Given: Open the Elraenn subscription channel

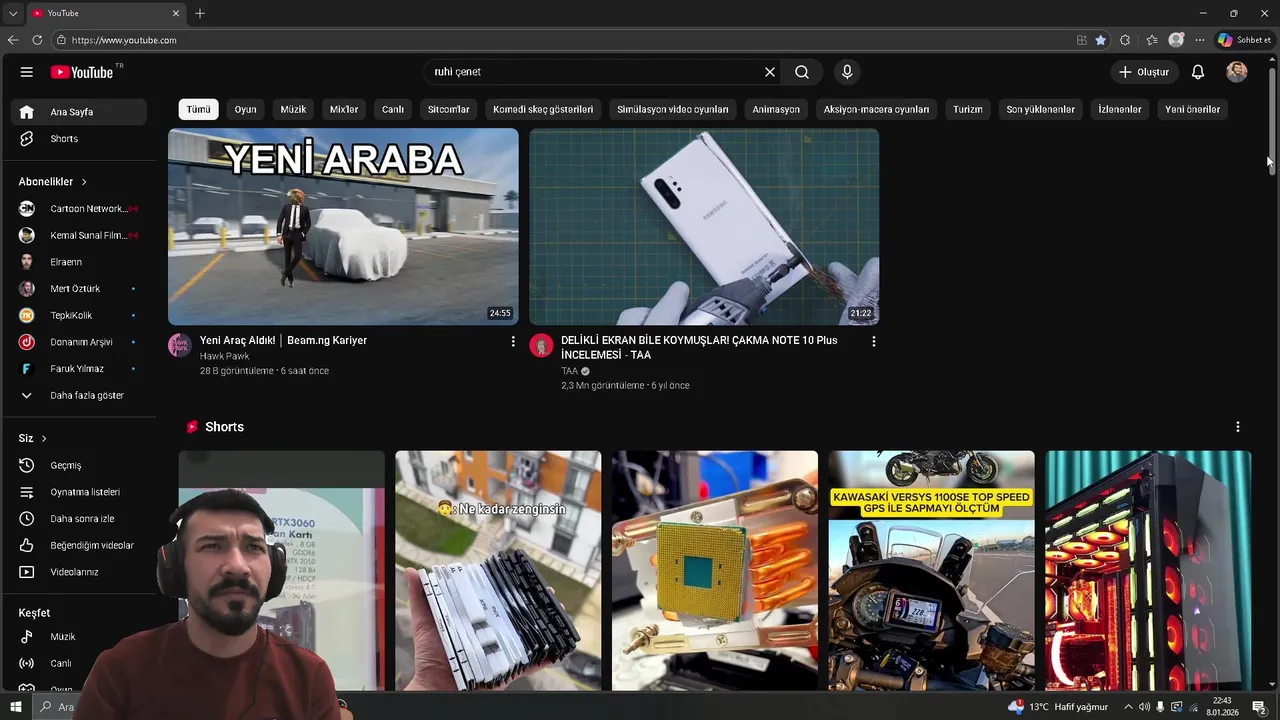Looking at the screenshot, I should pos(79,262).
